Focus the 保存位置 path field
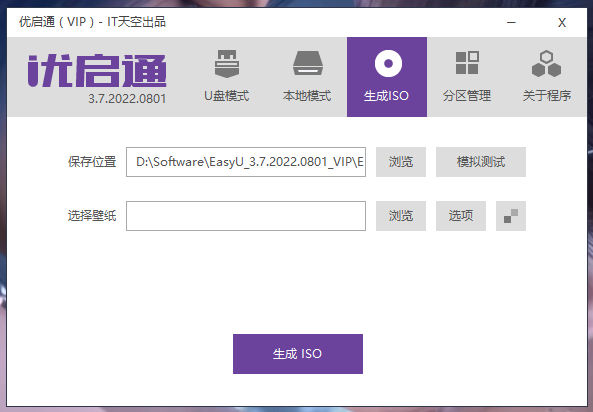The image size is (593, 412). [x=246, y=162]
